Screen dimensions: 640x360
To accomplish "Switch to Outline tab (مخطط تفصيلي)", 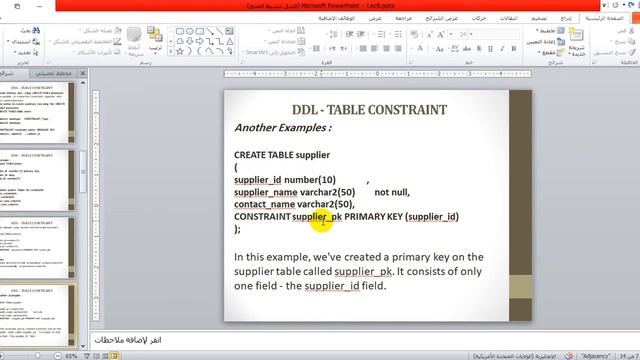I will 53,73.
